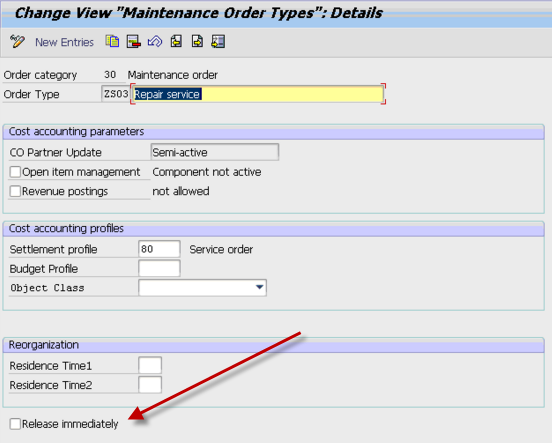552x443 pixels.
Task: Click the CO Partner Update field
Action: coord(215,152)
